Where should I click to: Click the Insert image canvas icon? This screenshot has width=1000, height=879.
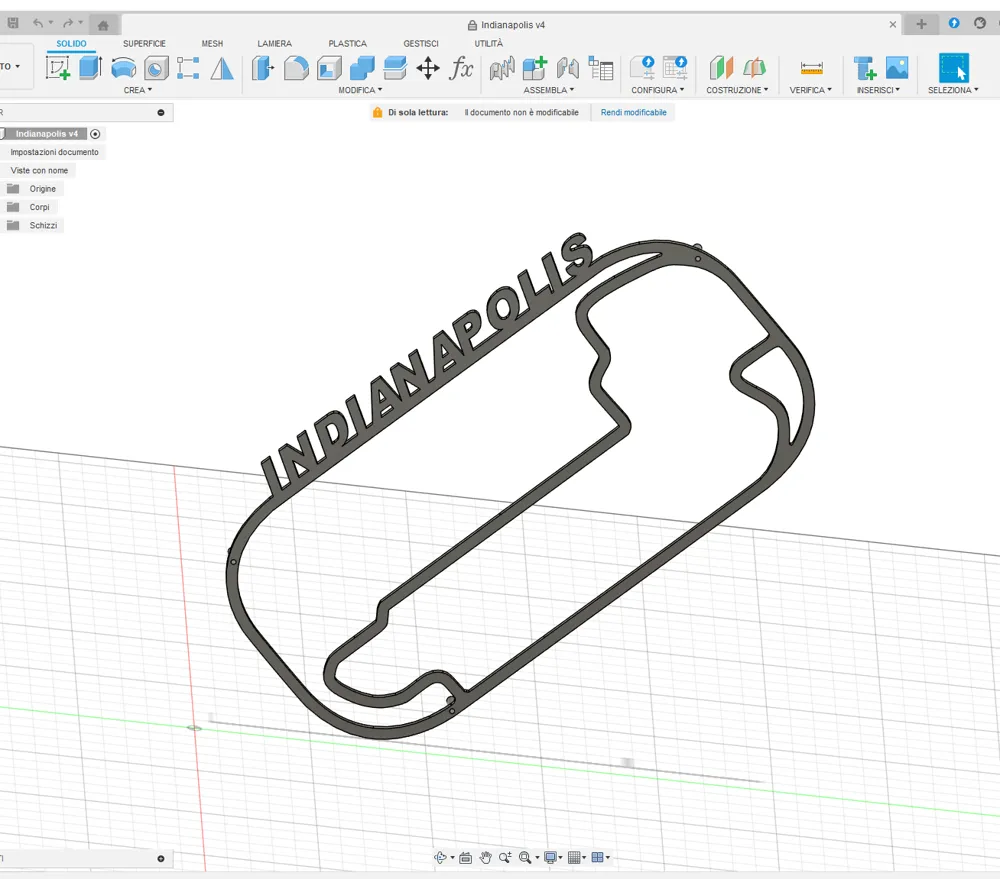(897, 68)
